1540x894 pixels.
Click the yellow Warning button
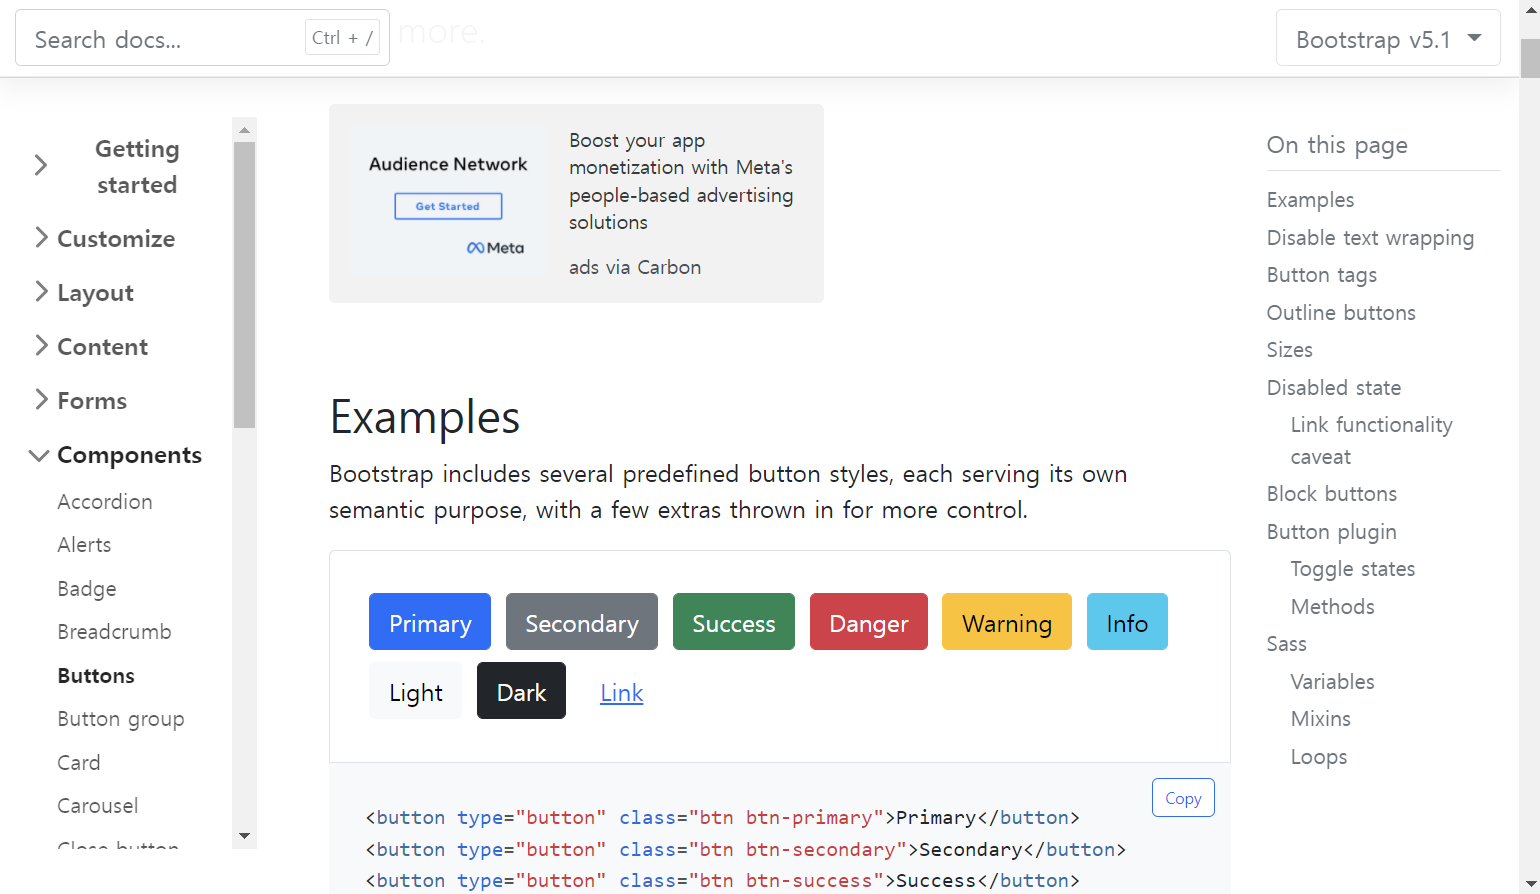(1007, 622)
